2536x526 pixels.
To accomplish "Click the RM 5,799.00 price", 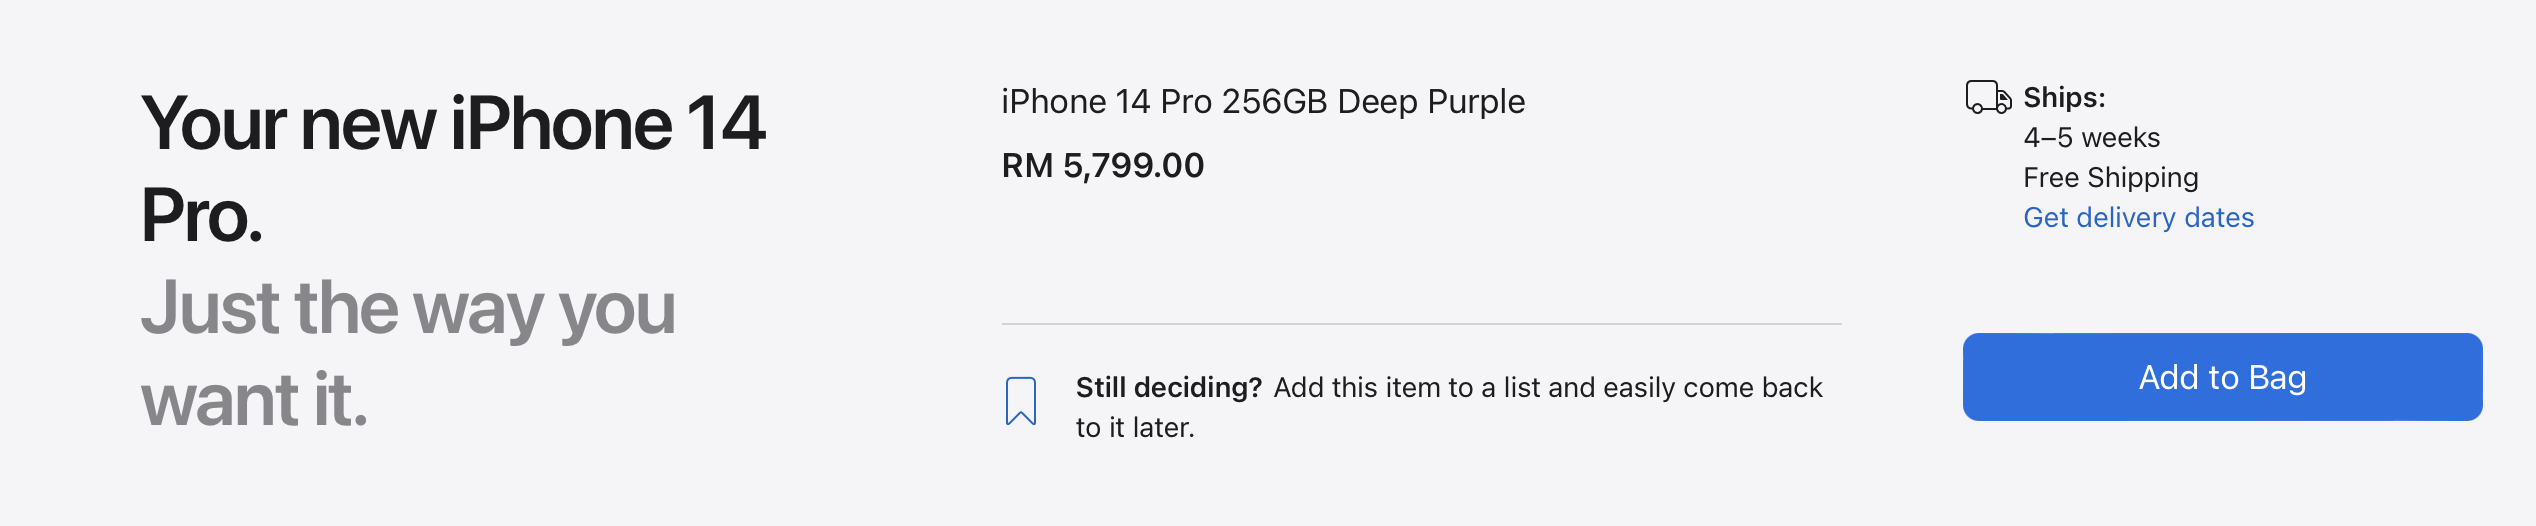I will tap(1102, 166).
